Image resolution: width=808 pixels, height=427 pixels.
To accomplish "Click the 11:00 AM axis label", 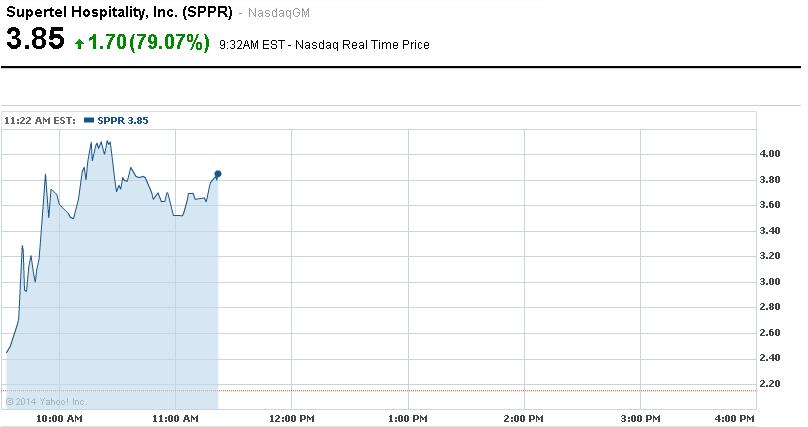I will [x=175, y=417].
